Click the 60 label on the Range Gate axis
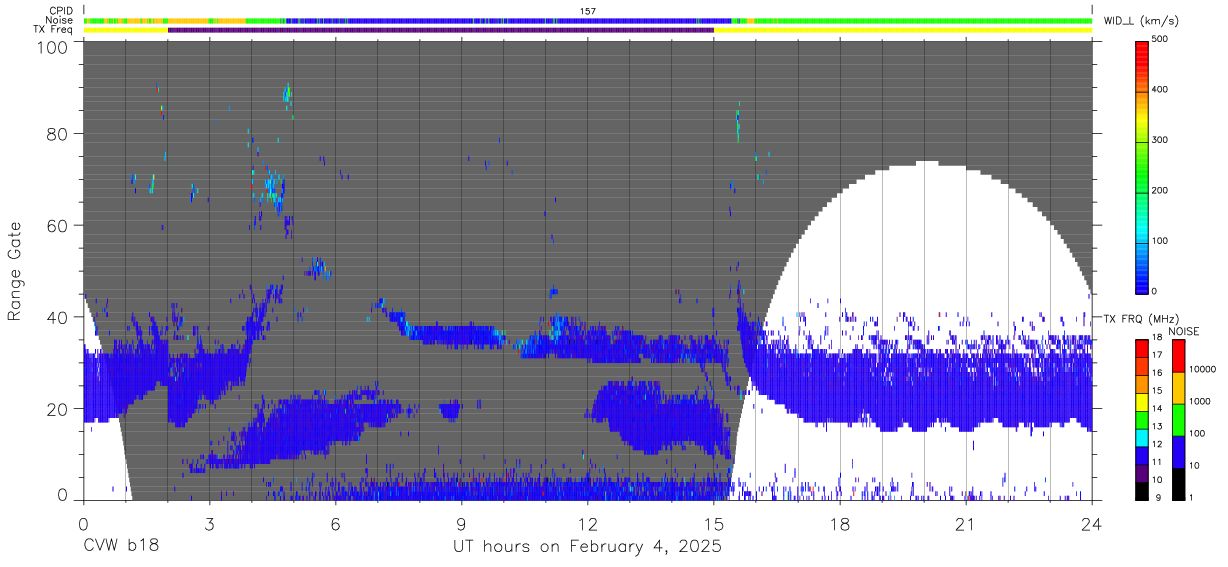The image size is (1228, 567). tap(56, 225)
